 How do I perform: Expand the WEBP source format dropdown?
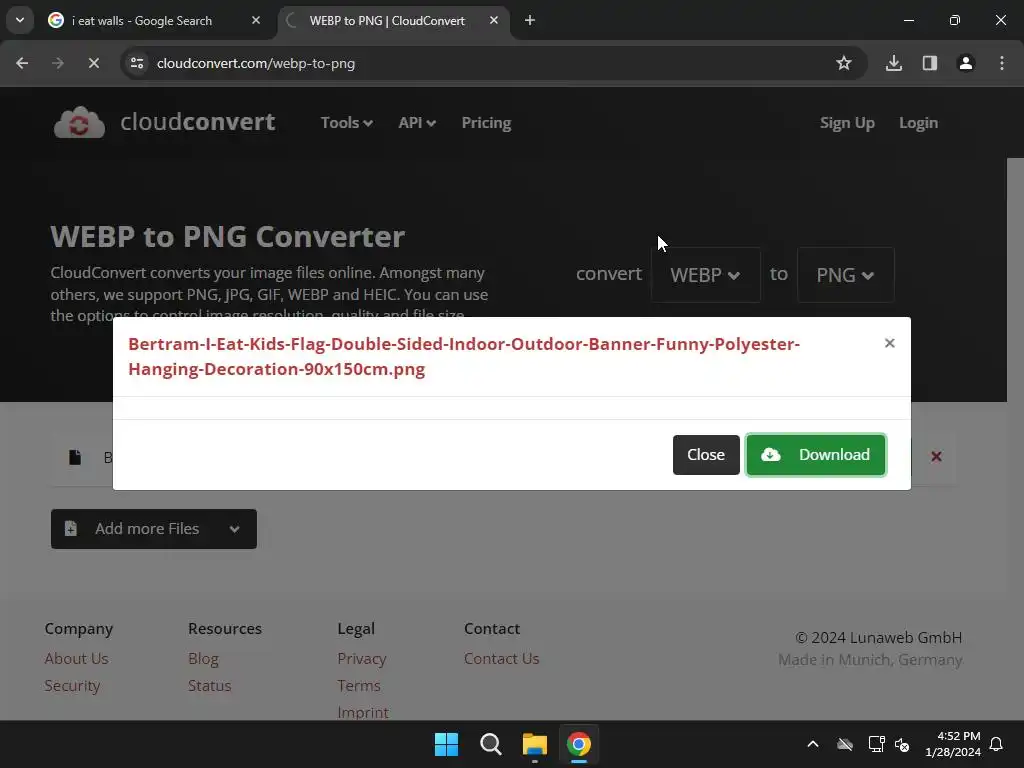(x=705, y=275)
